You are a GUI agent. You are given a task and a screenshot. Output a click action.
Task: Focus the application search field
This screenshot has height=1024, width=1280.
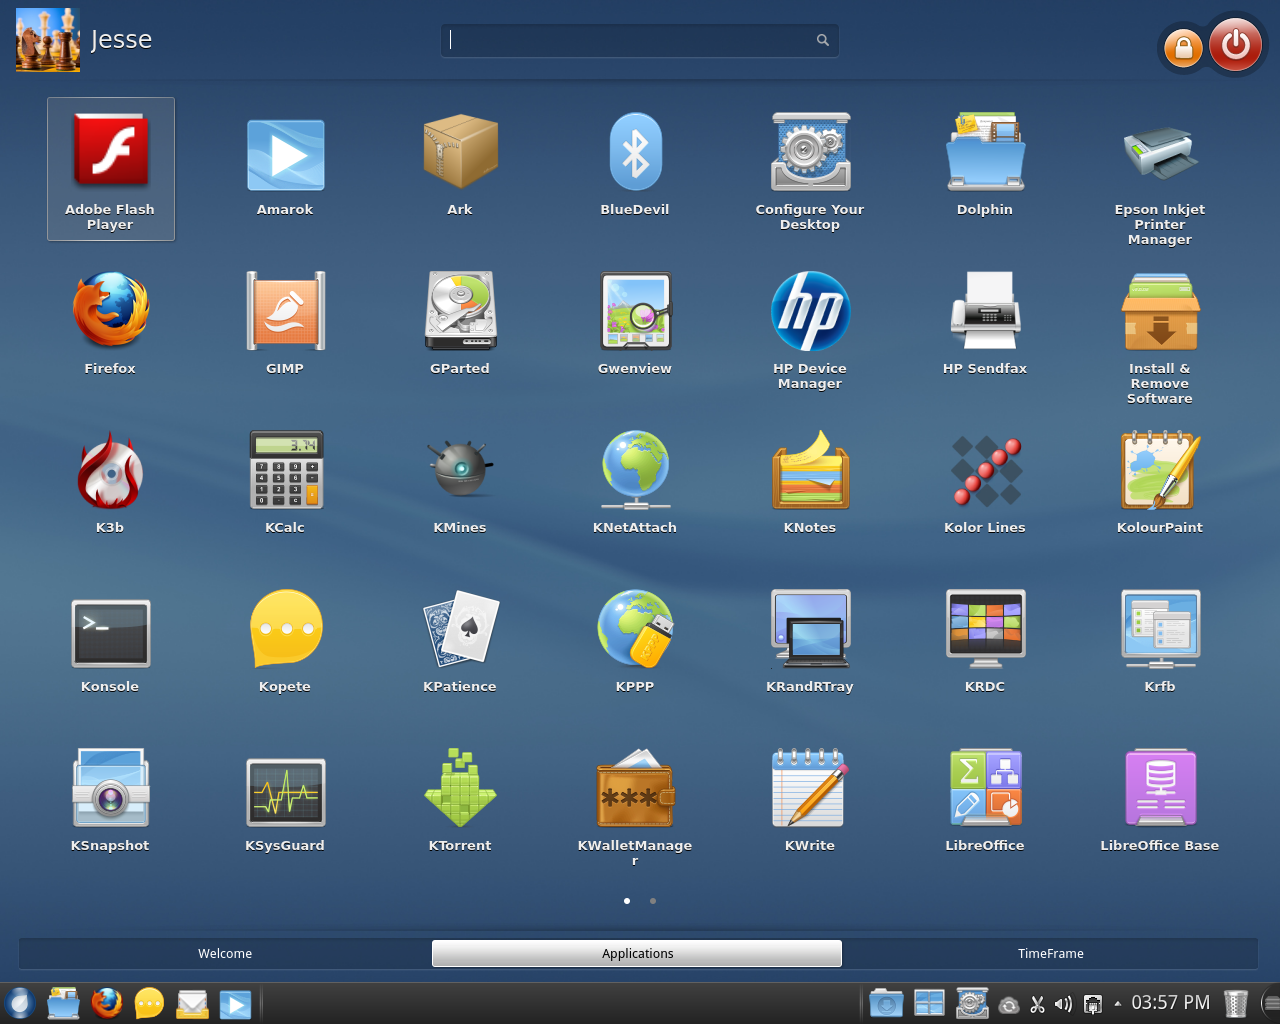click(640, 40)
